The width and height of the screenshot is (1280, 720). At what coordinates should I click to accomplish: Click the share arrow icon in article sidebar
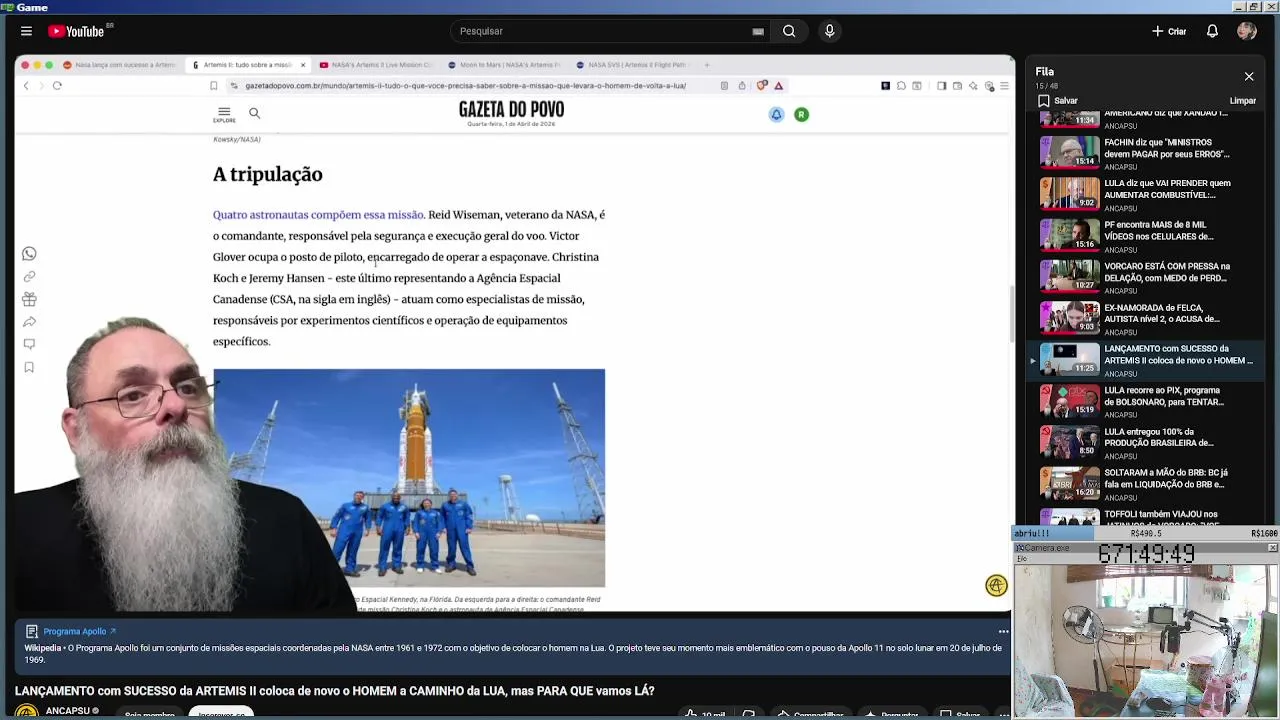29,322
